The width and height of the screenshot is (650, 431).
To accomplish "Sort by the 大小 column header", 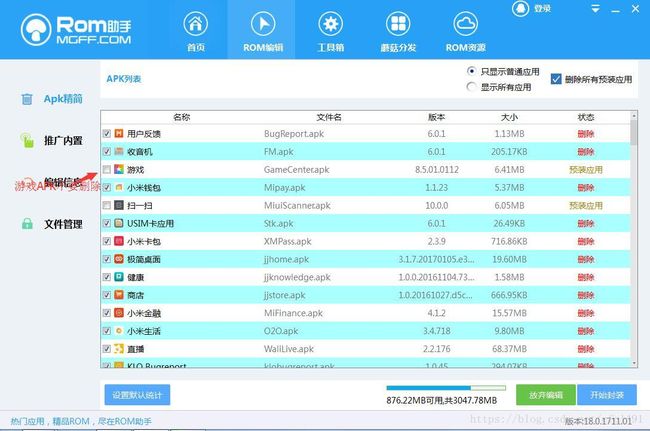I will pyautogui.click(x=509, y=117).
